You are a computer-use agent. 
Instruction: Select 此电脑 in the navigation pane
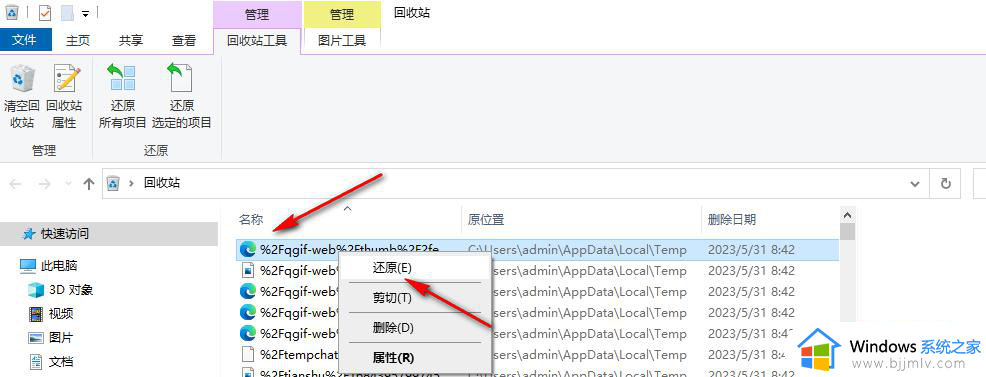59,266
